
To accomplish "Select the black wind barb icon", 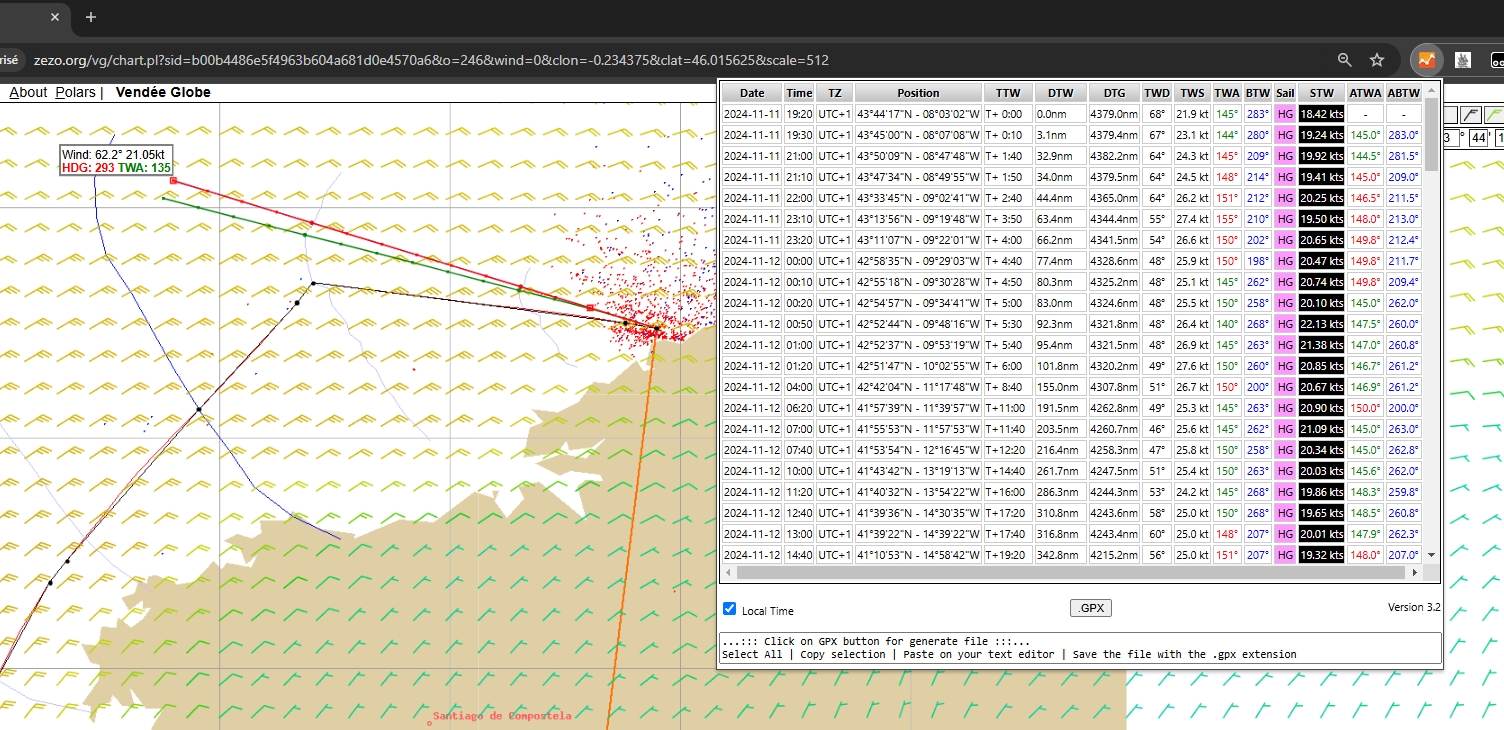I will tap(1471, 115).
